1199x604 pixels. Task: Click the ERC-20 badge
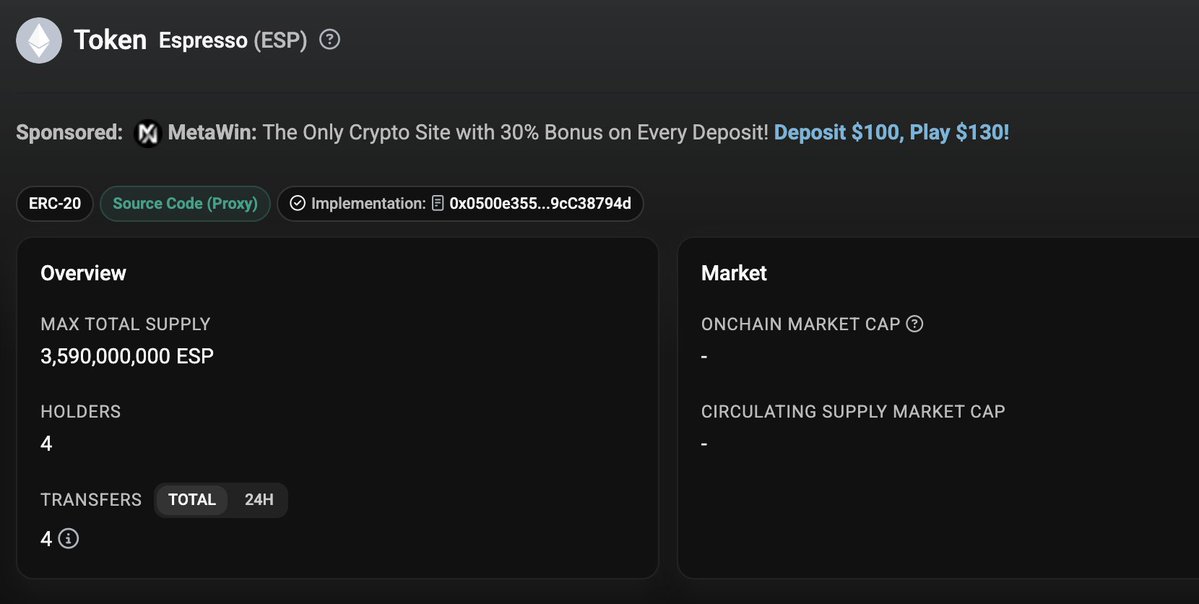[x=55, y=204]
